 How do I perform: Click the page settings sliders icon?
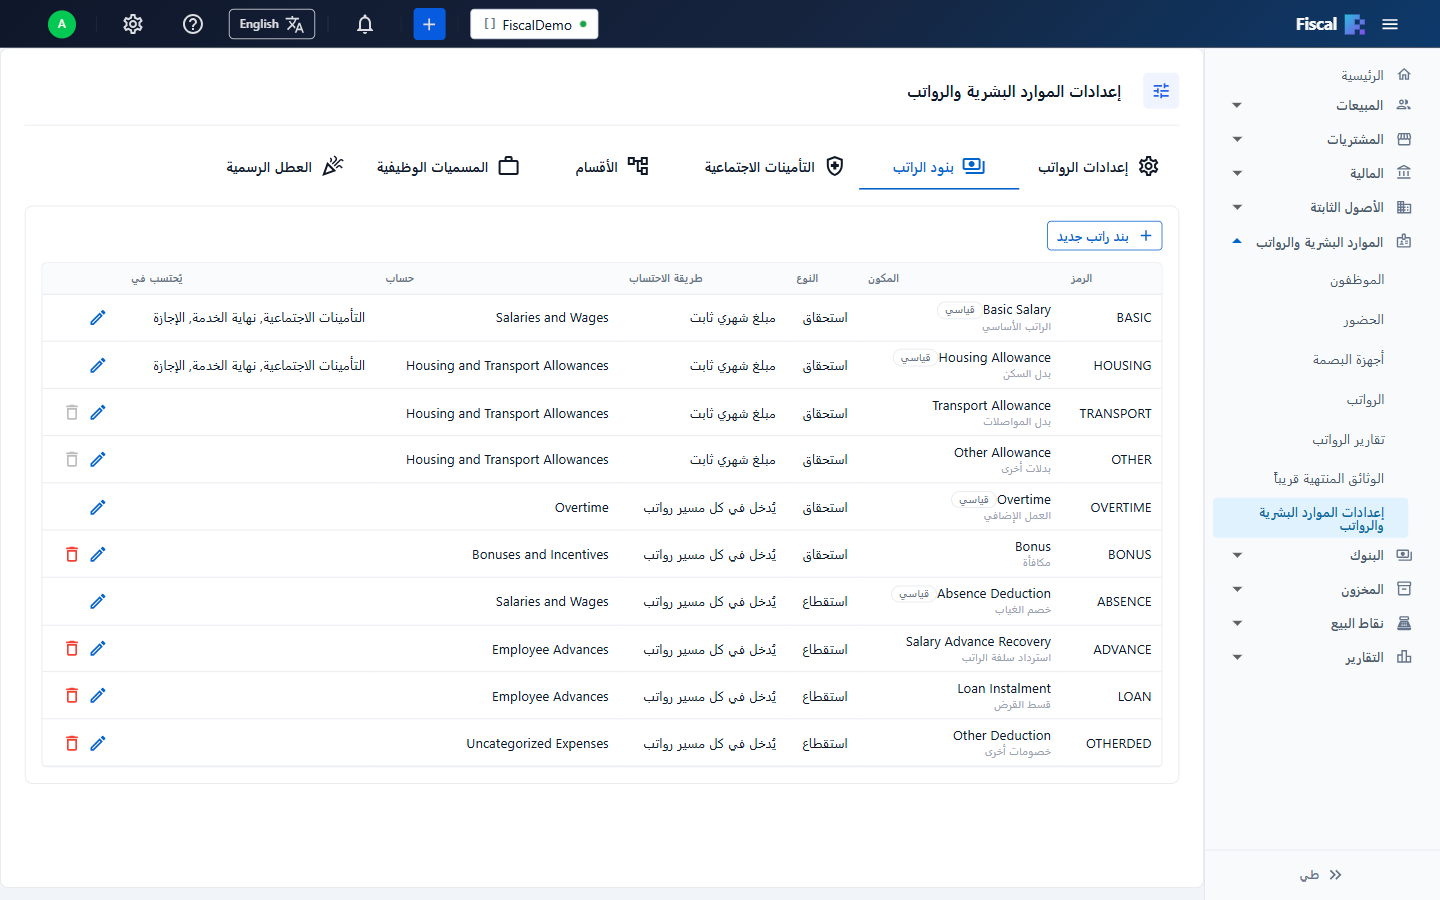pos(1161,91)
